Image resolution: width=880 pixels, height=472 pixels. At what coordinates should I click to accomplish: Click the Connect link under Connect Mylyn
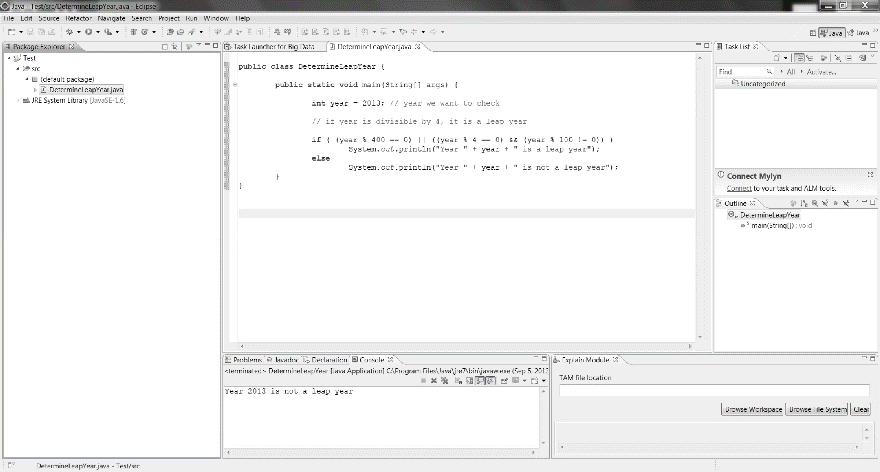click(739, 189)
